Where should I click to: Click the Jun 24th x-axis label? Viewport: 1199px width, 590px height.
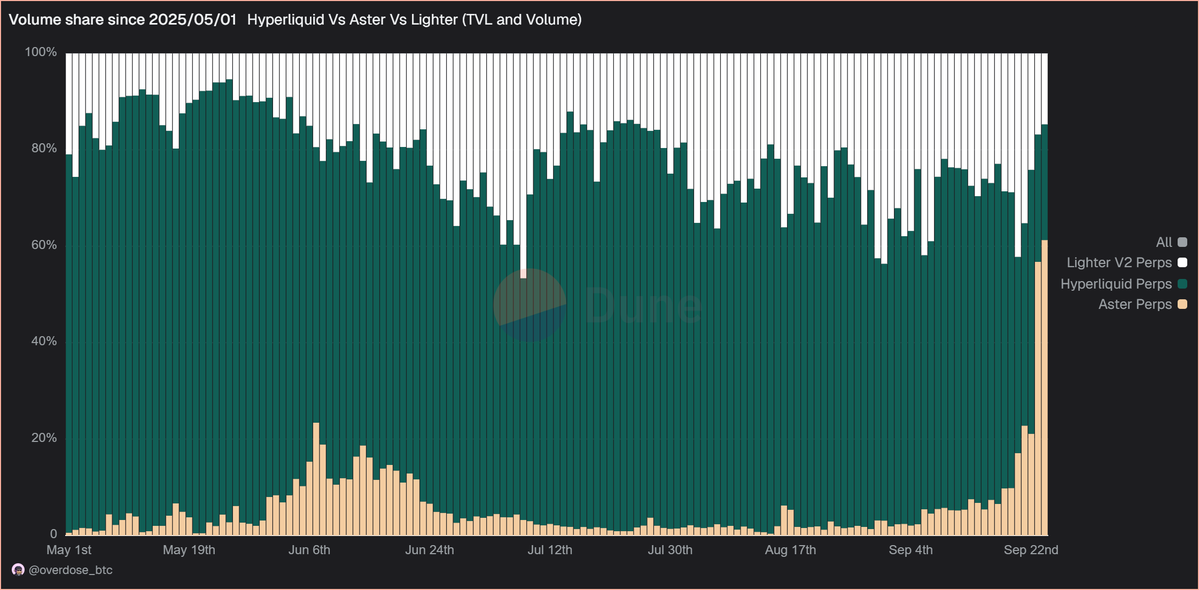pos(431,550)
